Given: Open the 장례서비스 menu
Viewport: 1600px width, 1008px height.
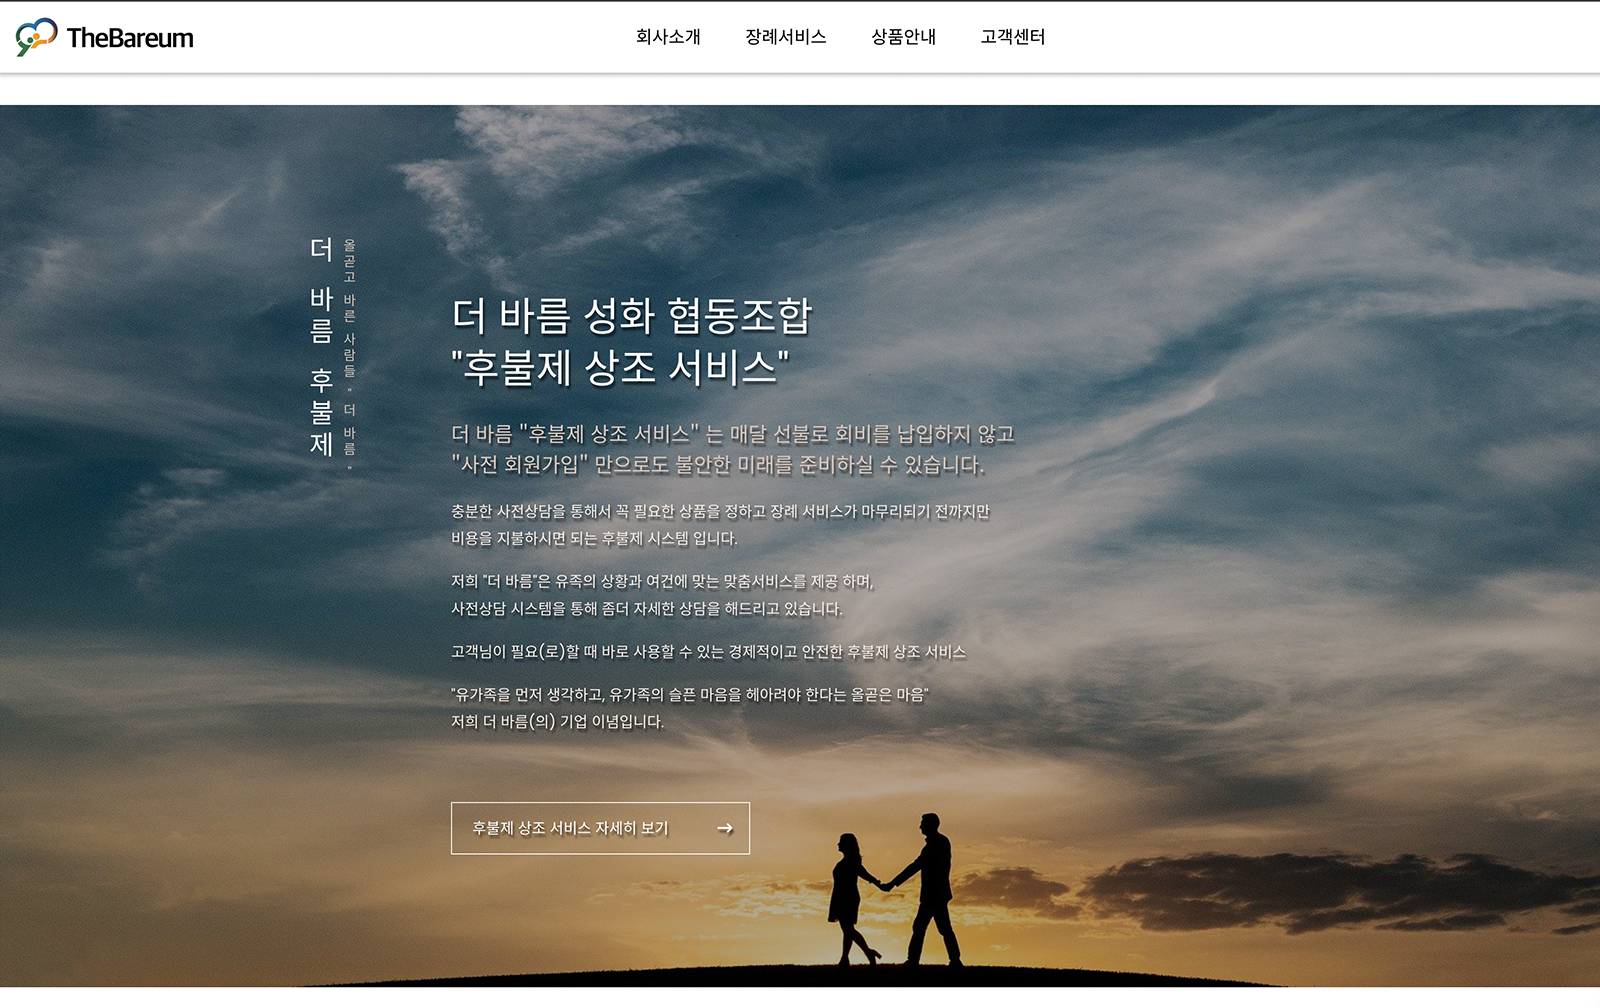Looking at the screenshot, I should click(786, 37).
